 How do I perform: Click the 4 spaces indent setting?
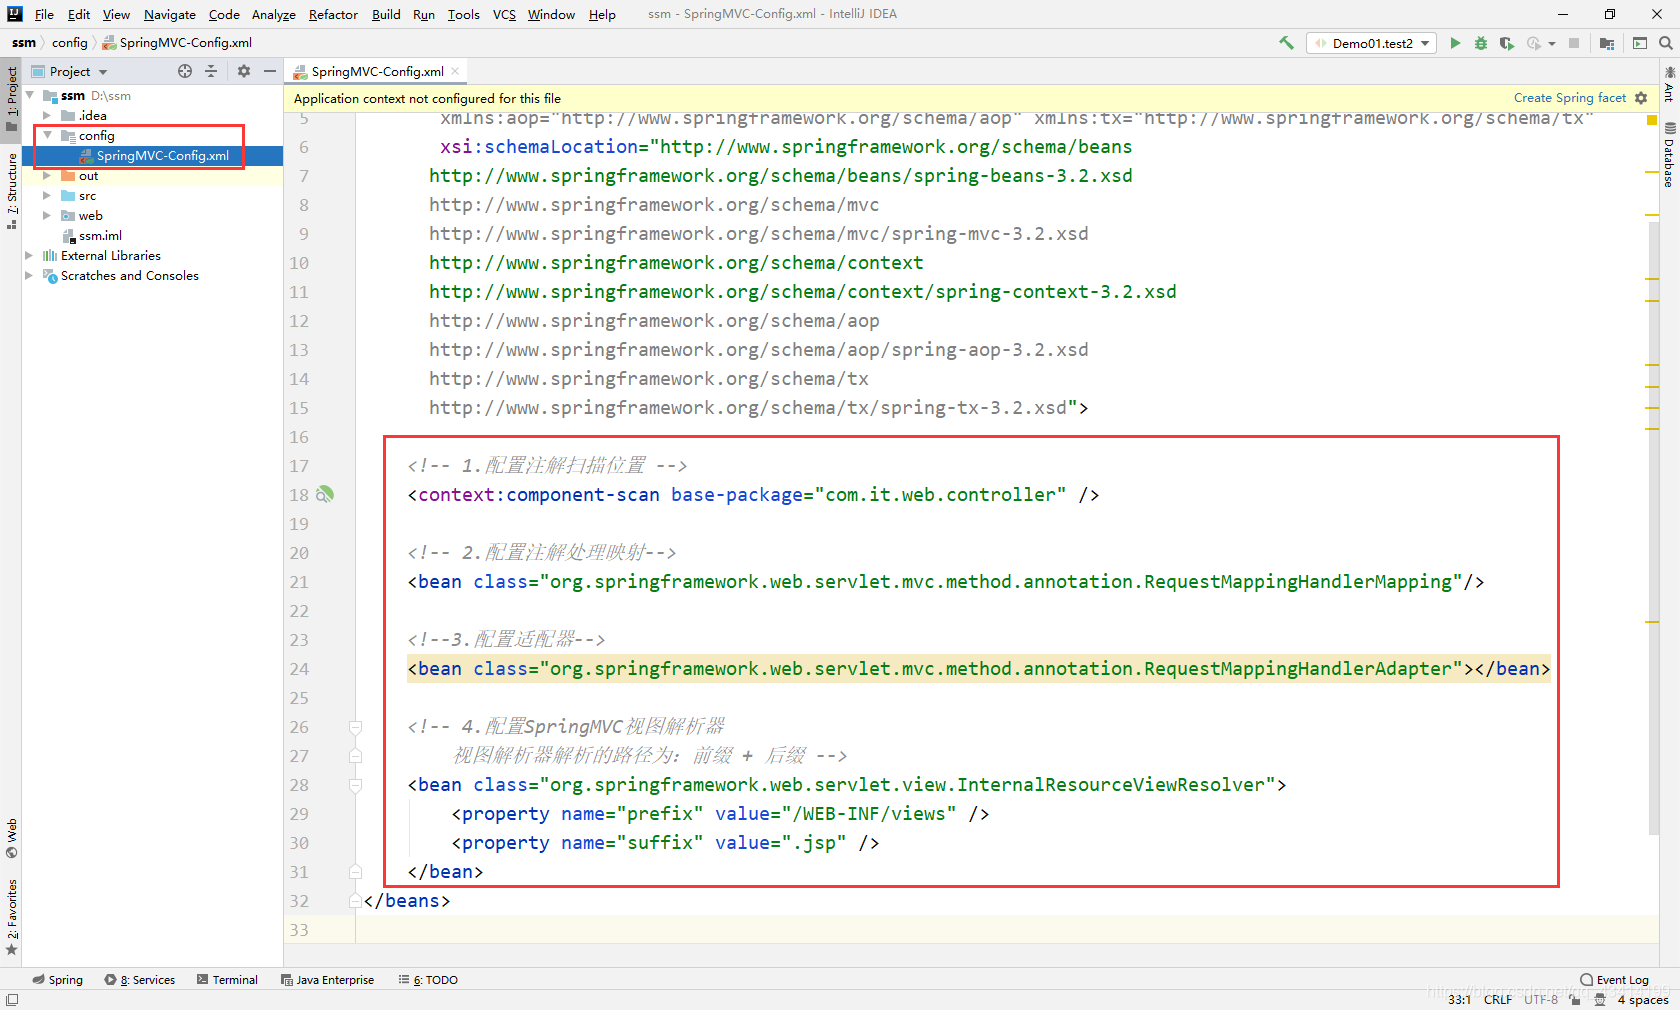(1643, 1000)
